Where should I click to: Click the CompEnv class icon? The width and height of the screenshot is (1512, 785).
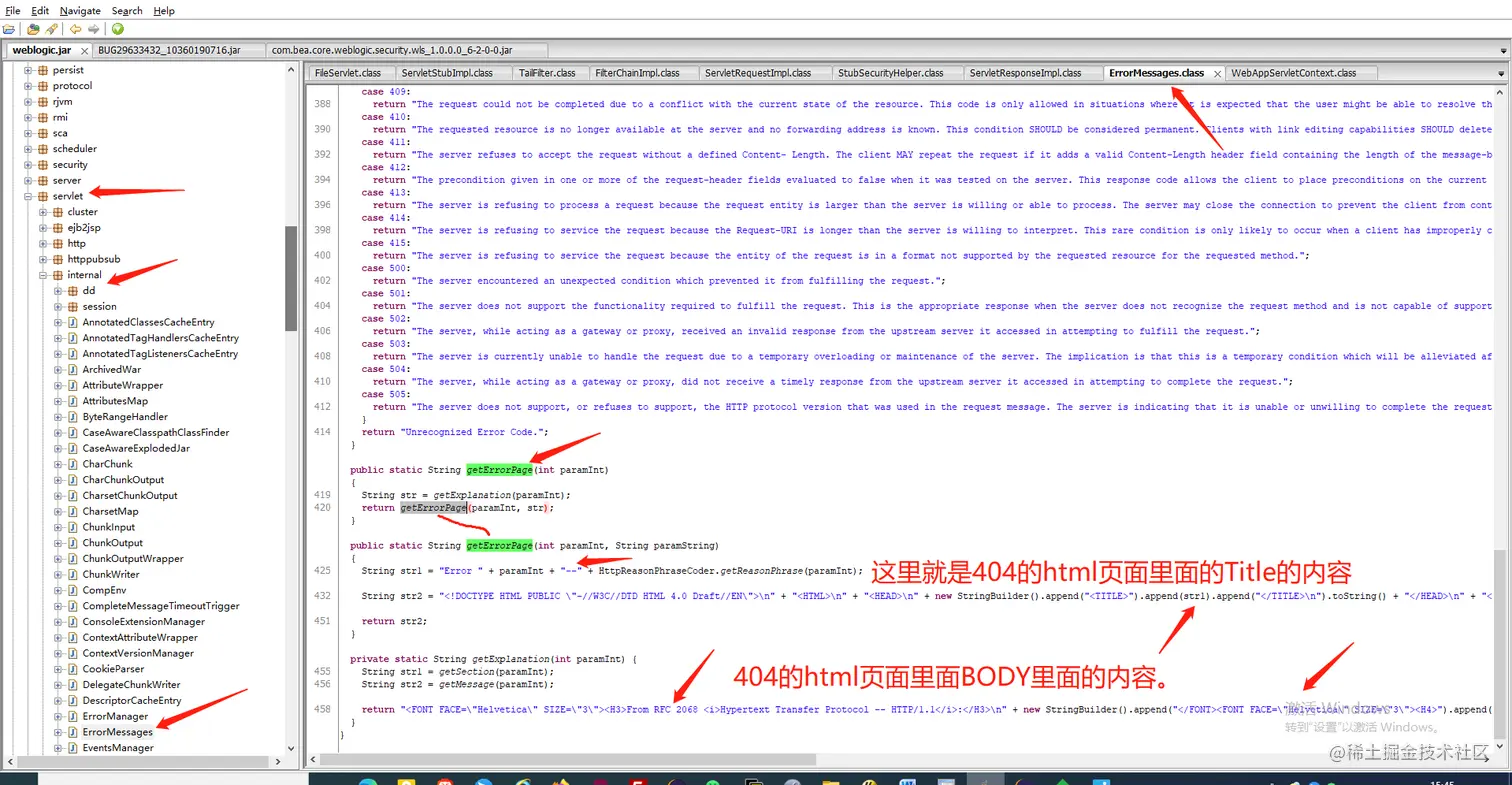coord(72,590)
